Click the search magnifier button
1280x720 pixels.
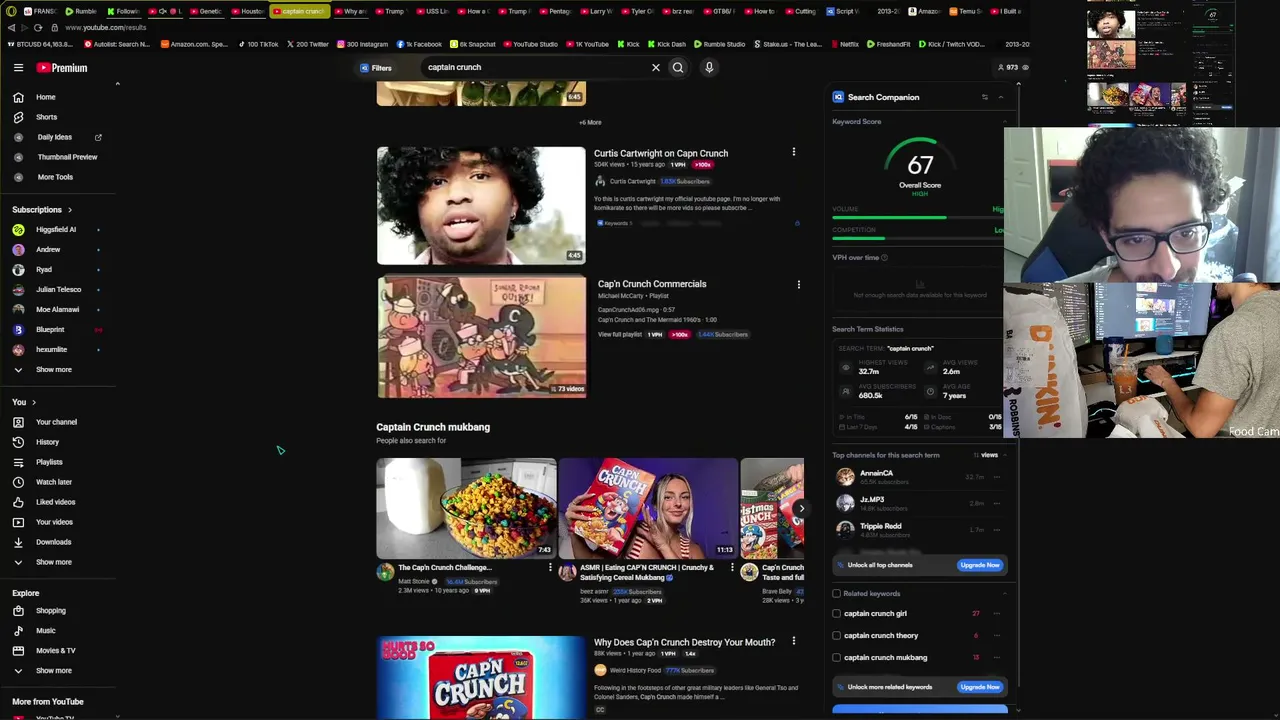[678, 68]
